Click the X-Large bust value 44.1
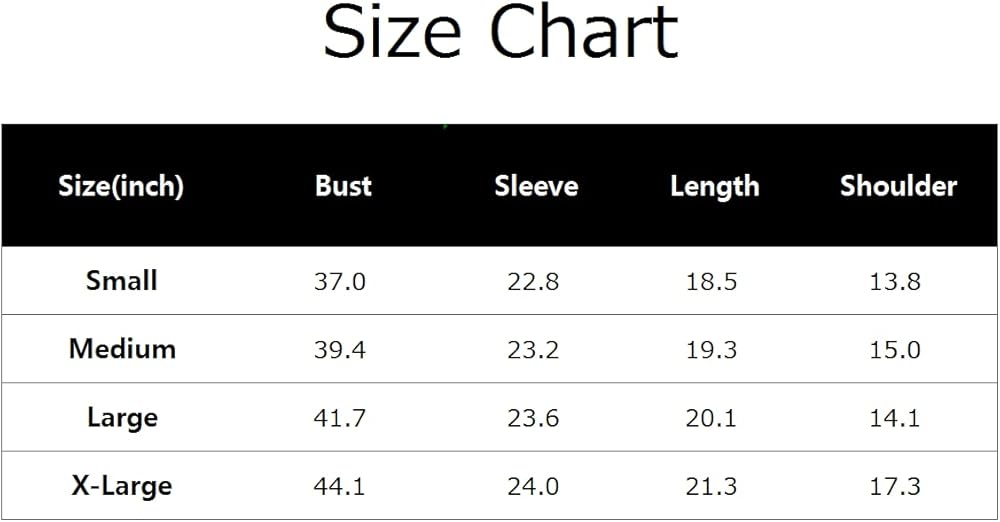Viewport: 1000px width, 522px height. pyautogui.click(x=340, y=487)
